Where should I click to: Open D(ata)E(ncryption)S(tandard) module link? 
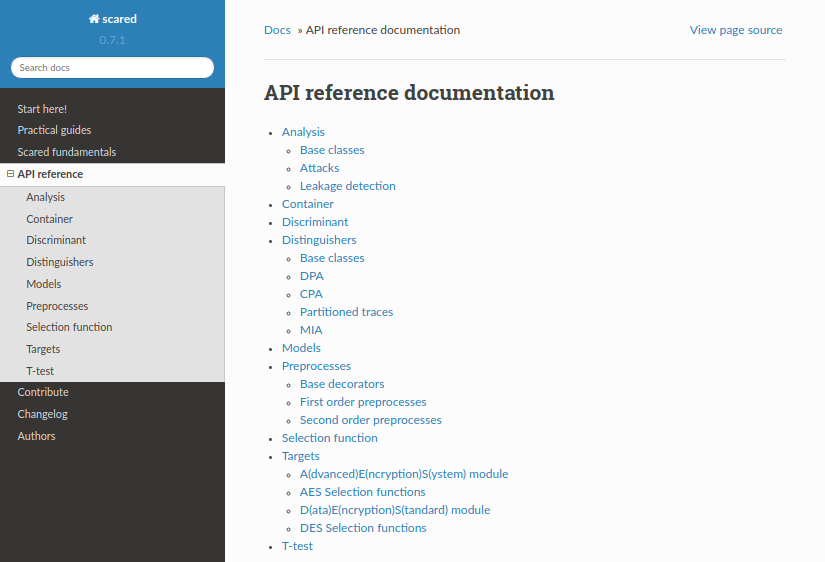(395, 510)
